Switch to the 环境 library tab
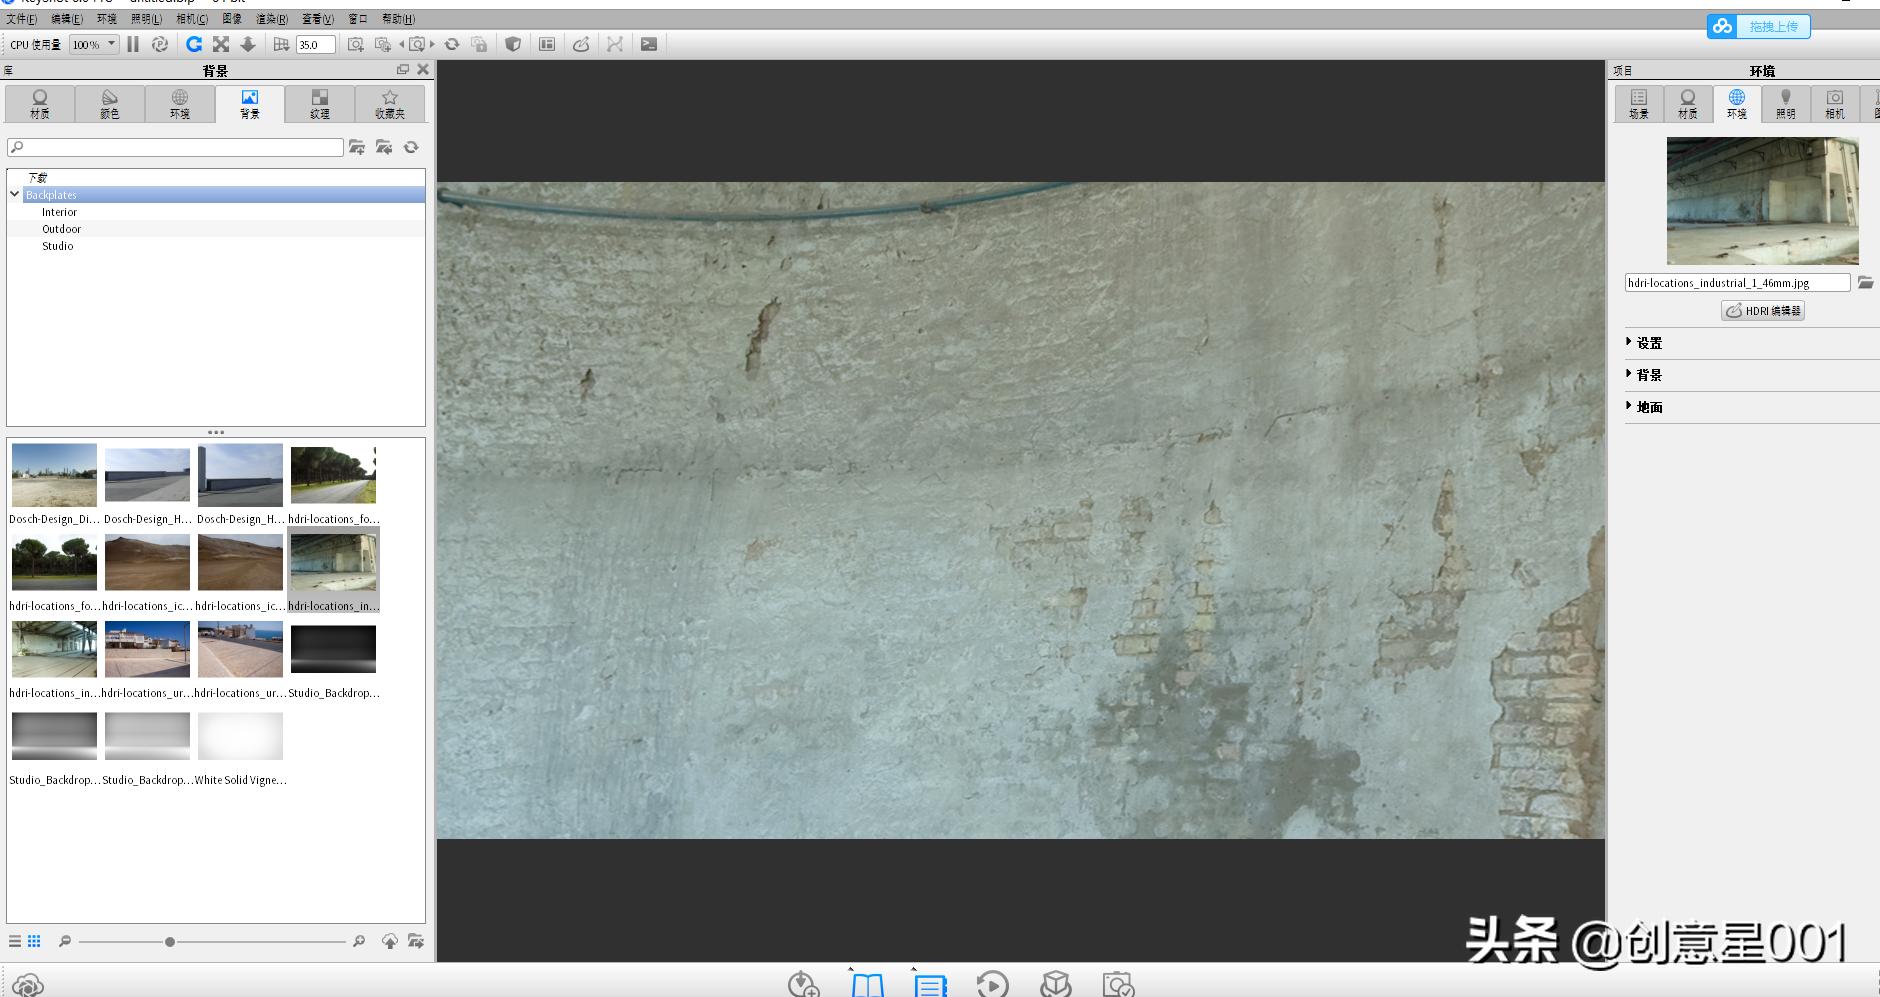Screen dimensions: 1880x997 tap(180, 104)
